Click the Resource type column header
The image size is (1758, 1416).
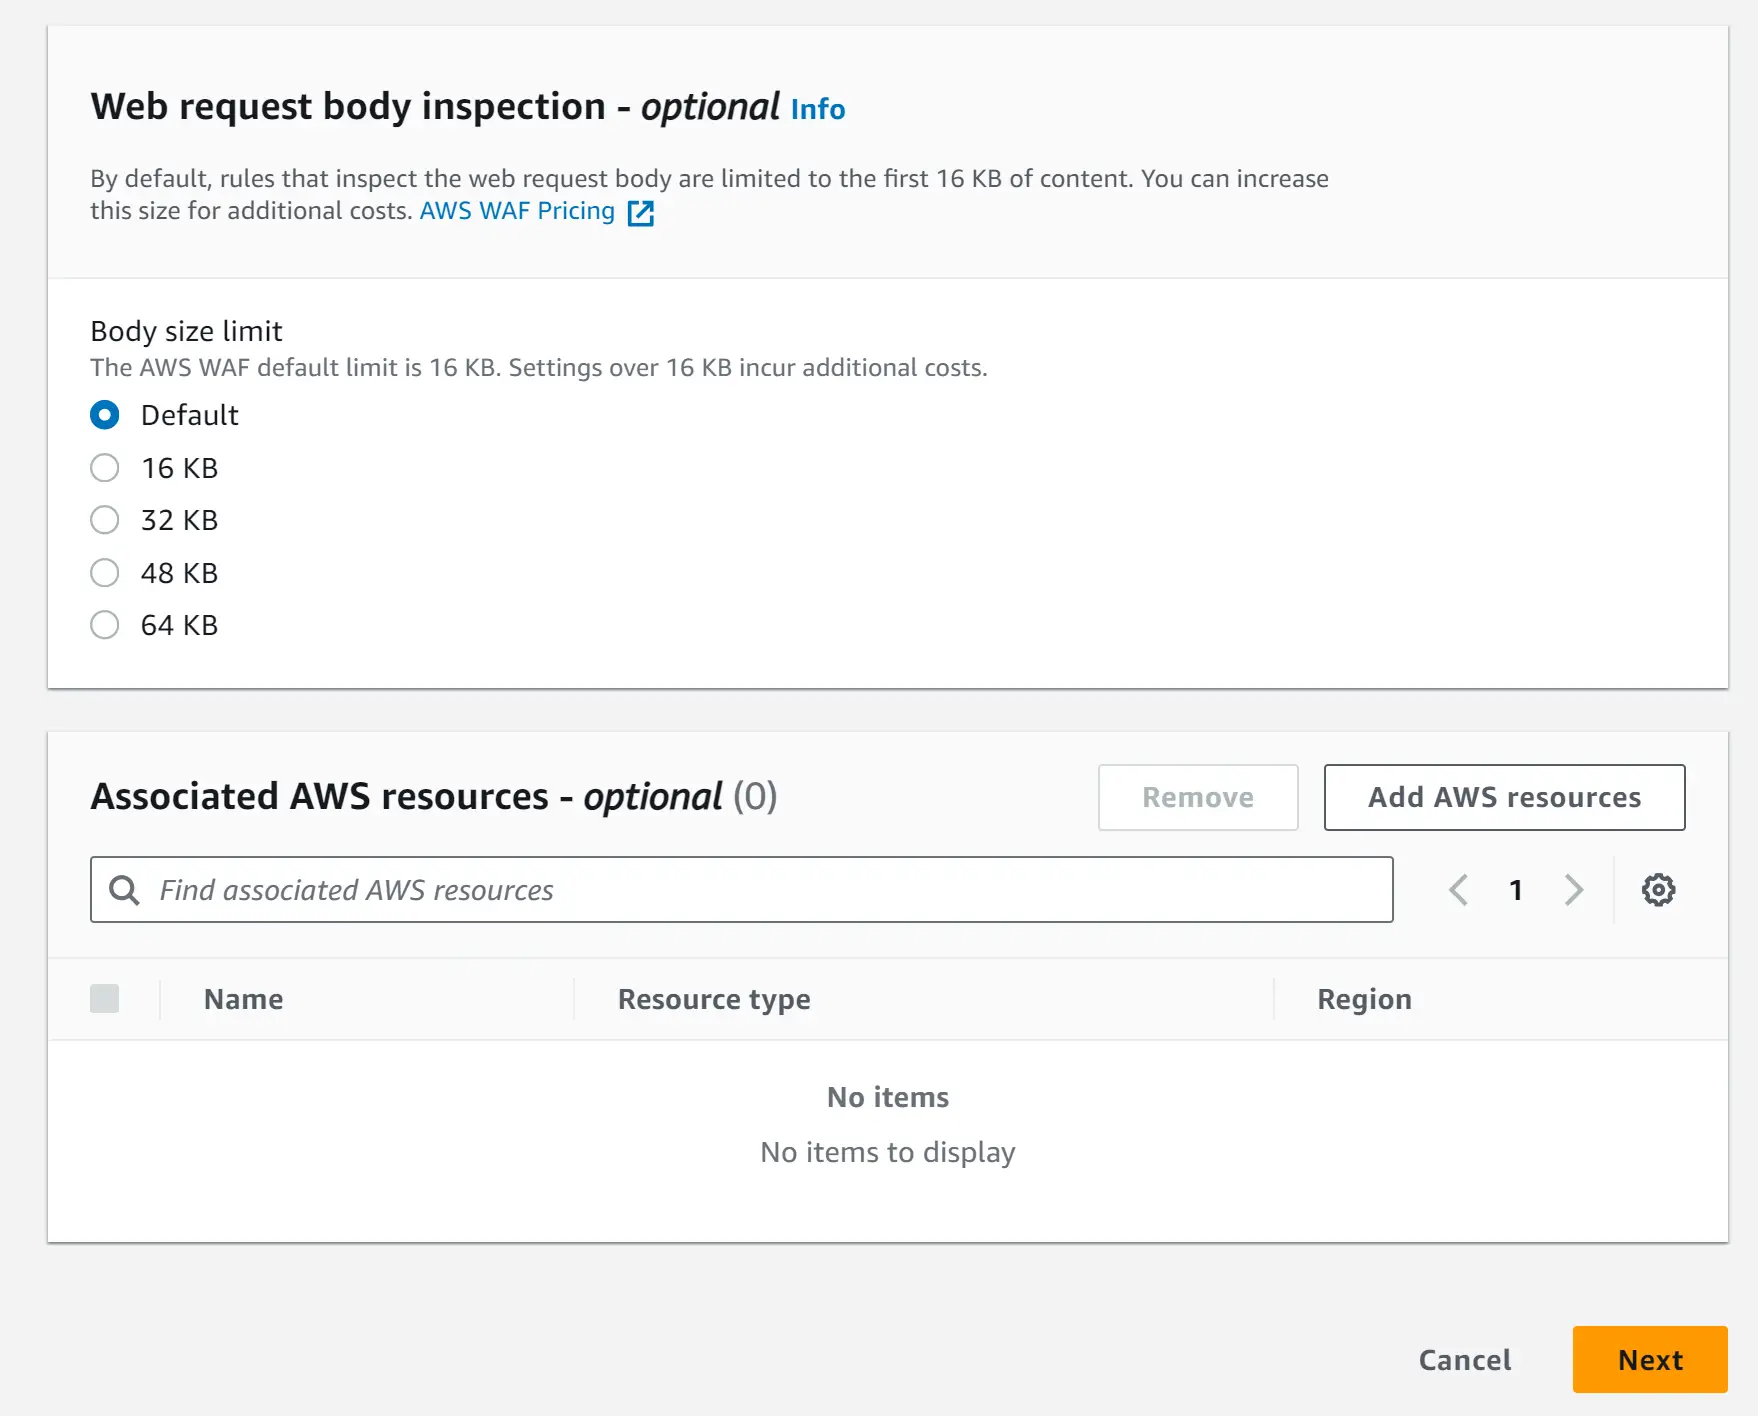click(x=714, y=999)
